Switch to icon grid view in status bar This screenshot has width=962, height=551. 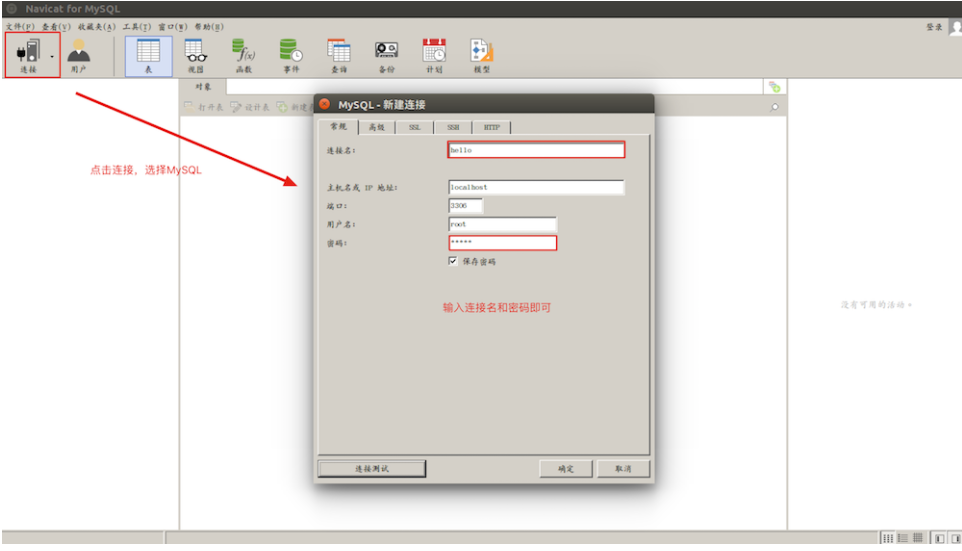coord(888,538)
